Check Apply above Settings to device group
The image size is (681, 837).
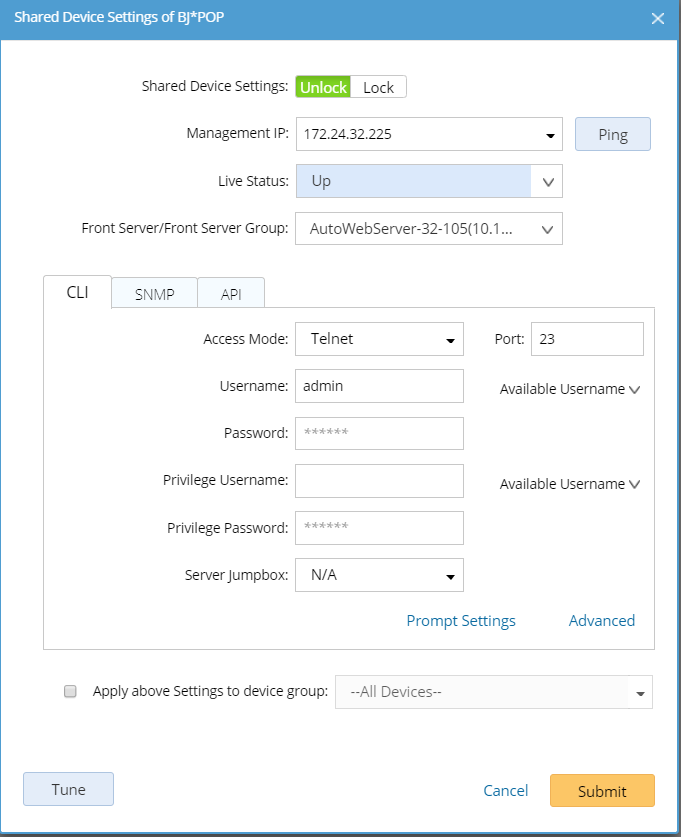coord(70,691)
